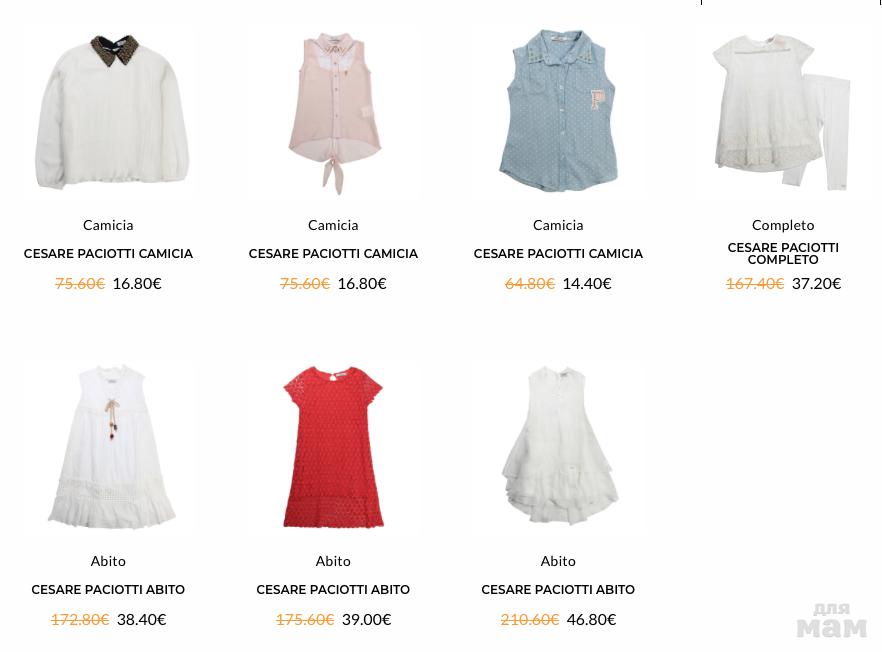Click the CESARE PACIOTTI COMPLETO title

click(x=783, y=254)
